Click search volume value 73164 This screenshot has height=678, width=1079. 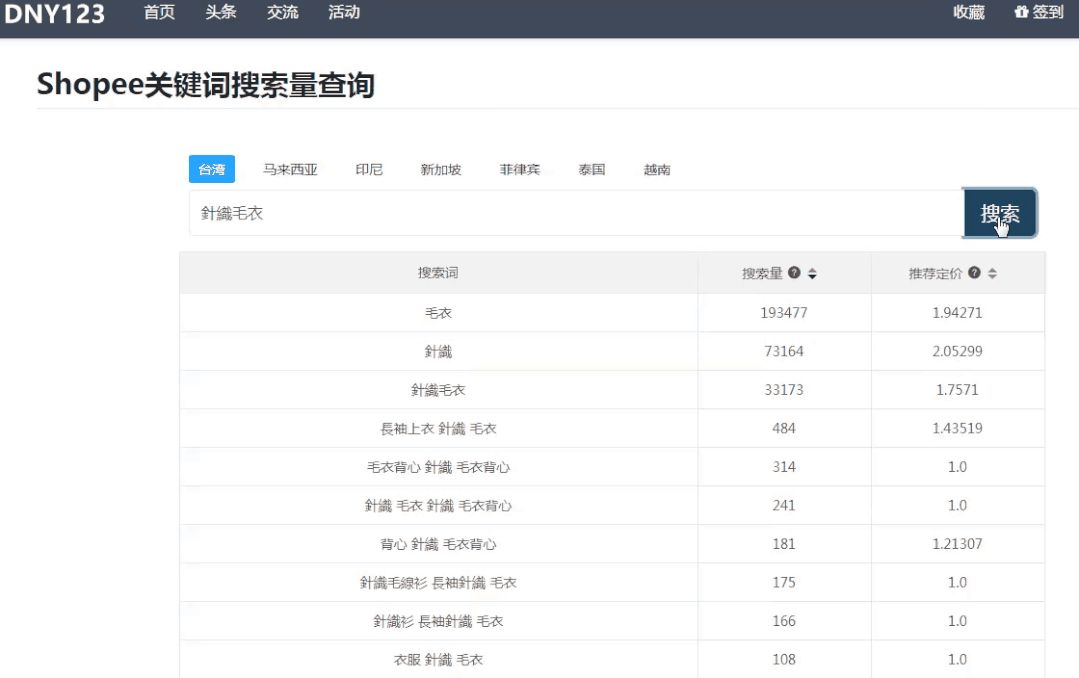pyautogui.click(x=784, y=351)
